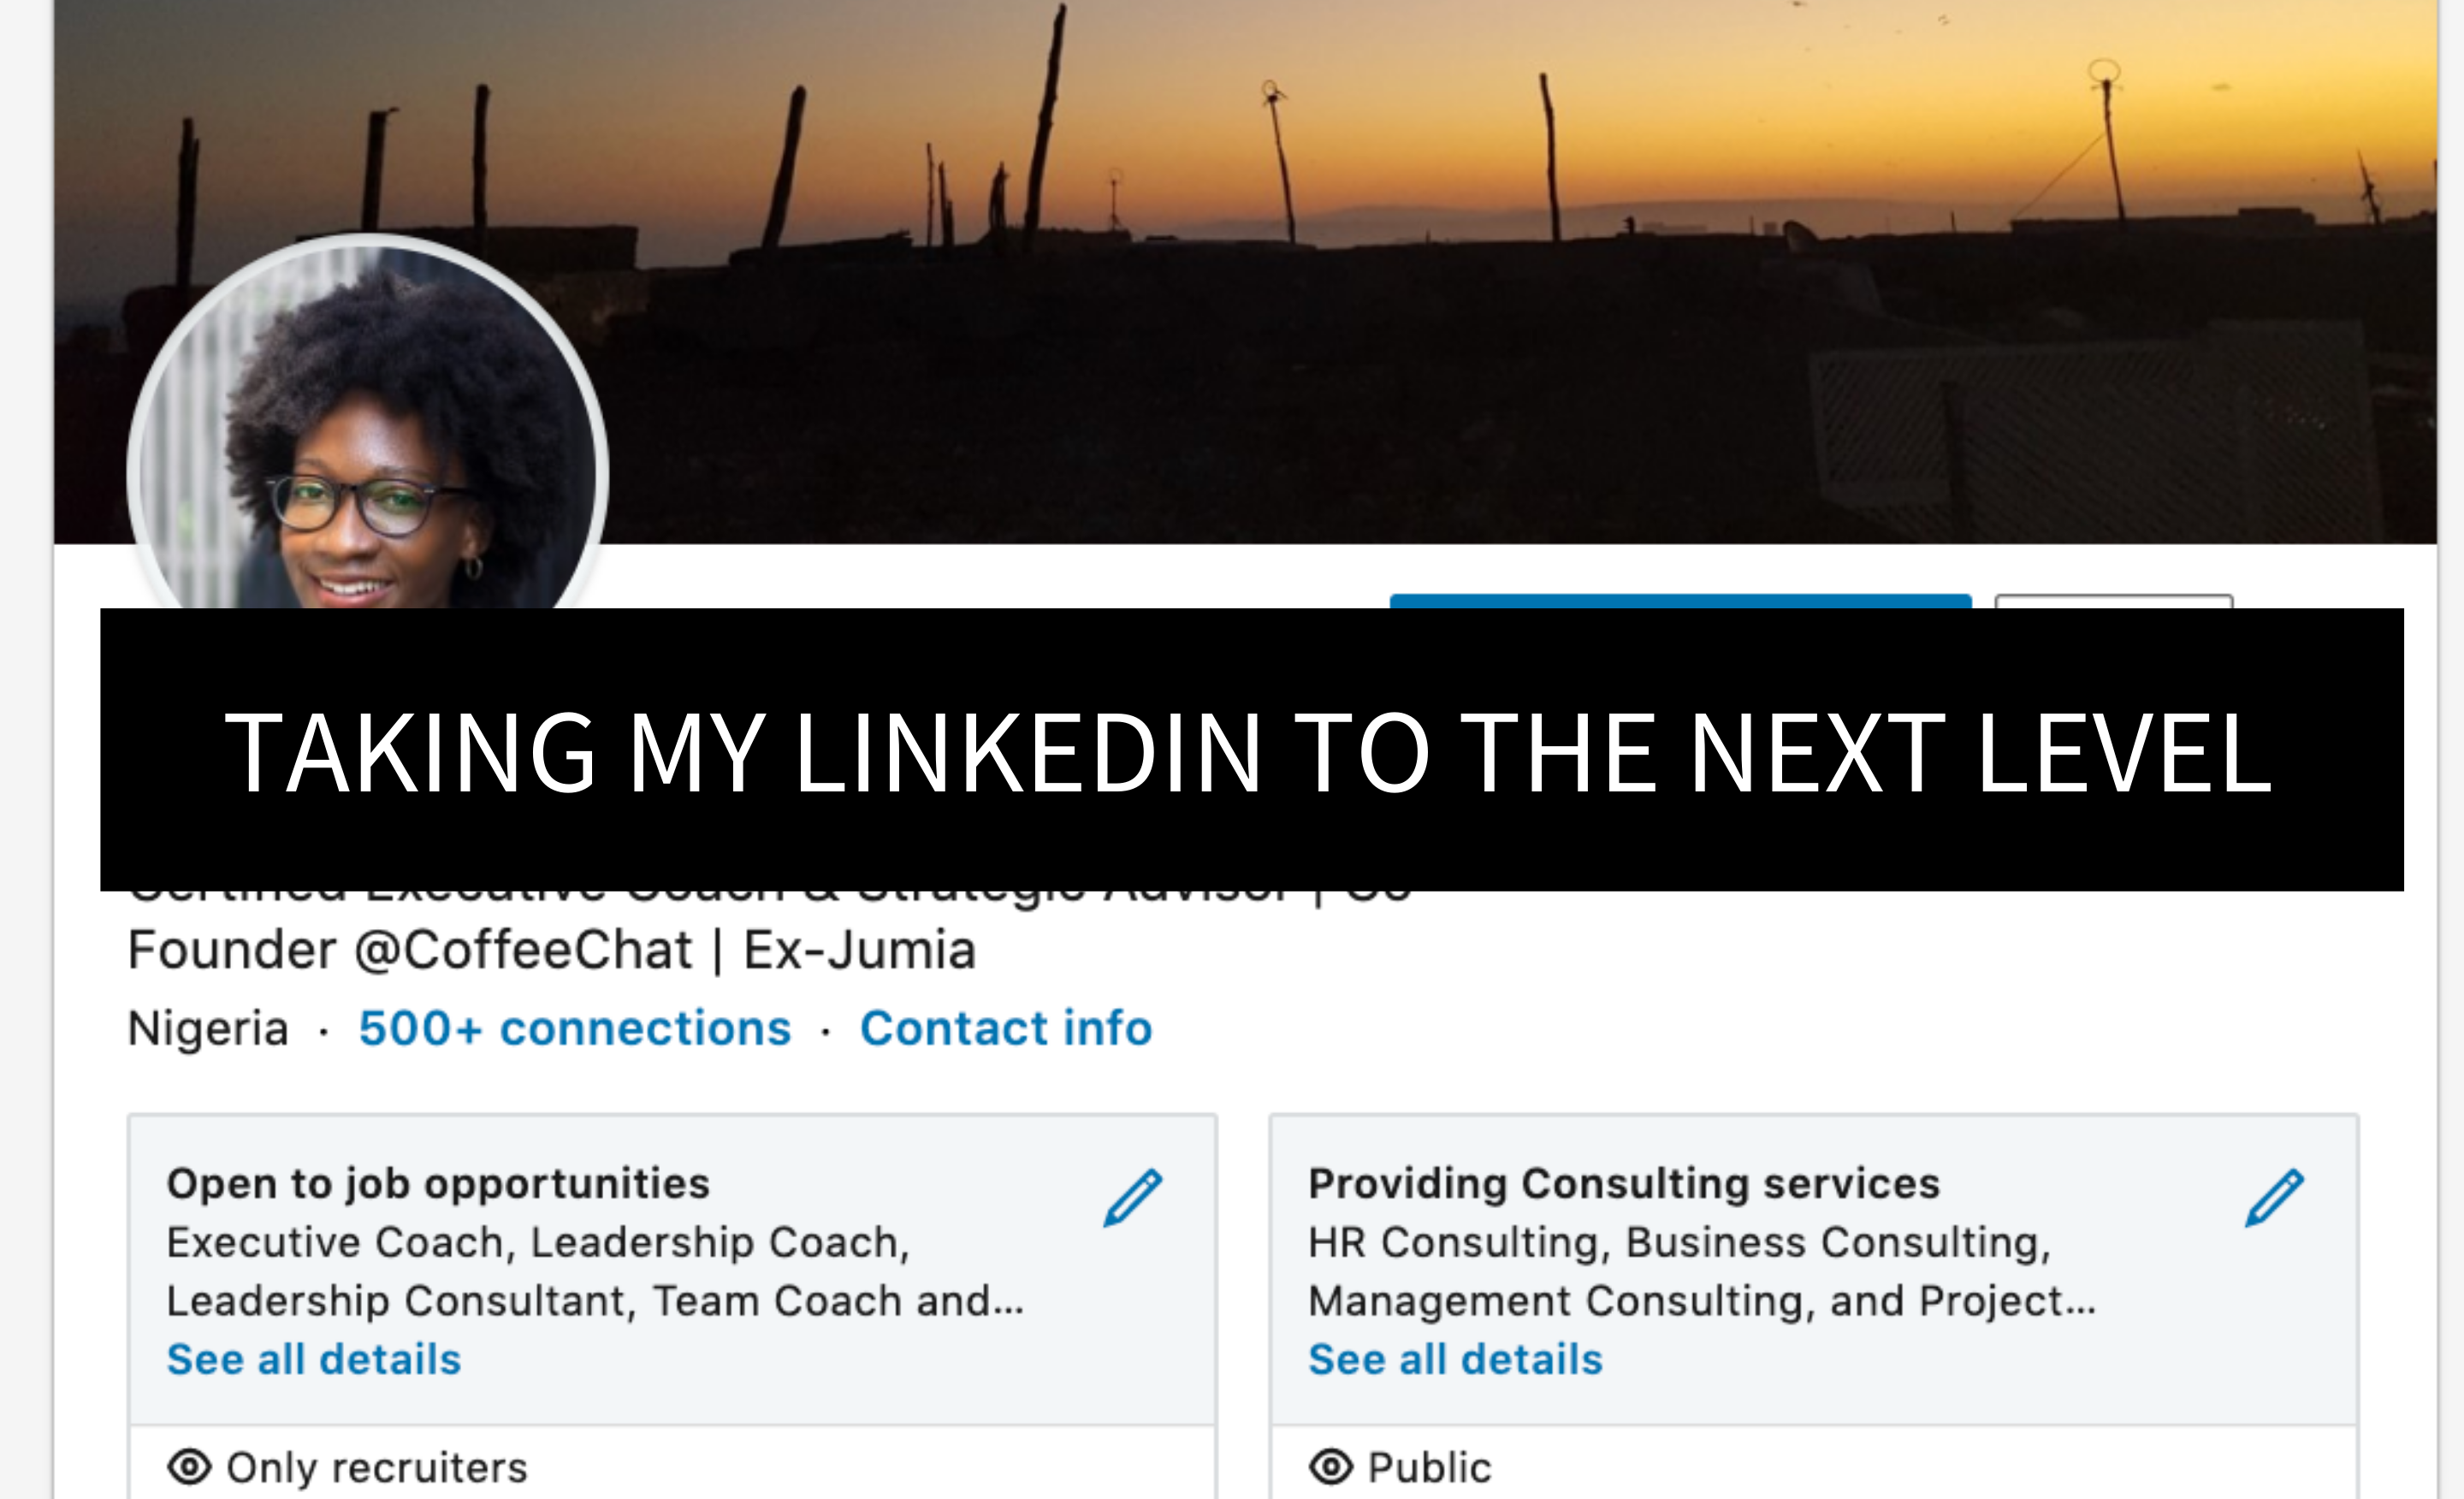Click the eye icon beside Public
Viewport: 2464px width, 1499px height.
click(x=1330, y=1466)
